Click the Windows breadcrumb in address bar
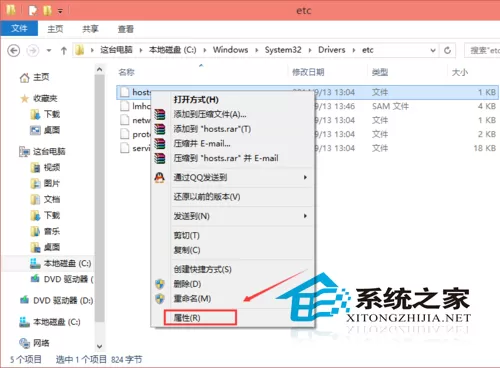Viewport: 500px width, 368px height. point(230,50)
